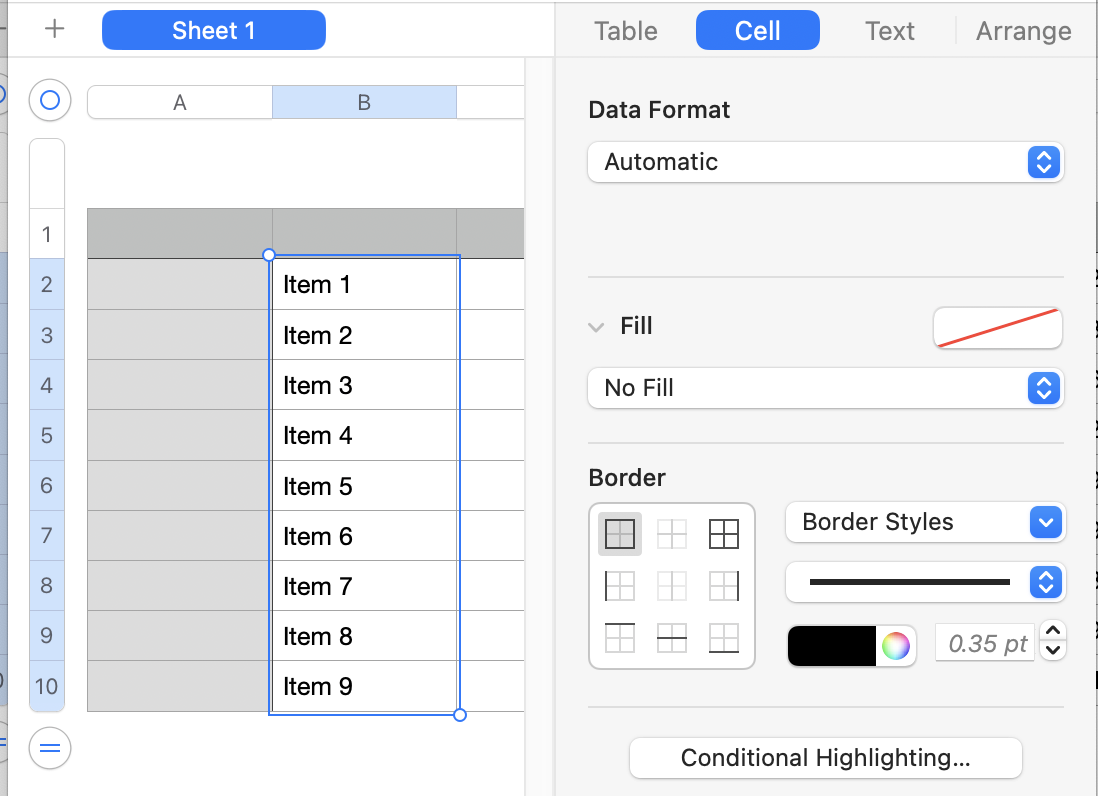Choose the outline border icon
Image resolution: width=1098 pixels, height=796 pixels.
pyautogui.click(x=724, y=534)
